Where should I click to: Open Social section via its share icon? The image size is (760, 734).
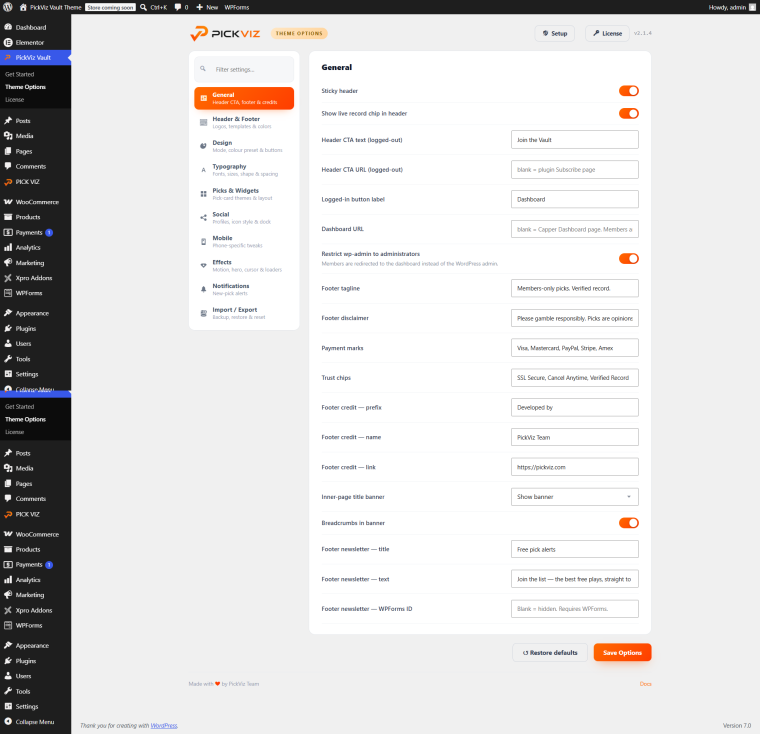point(204,218)
